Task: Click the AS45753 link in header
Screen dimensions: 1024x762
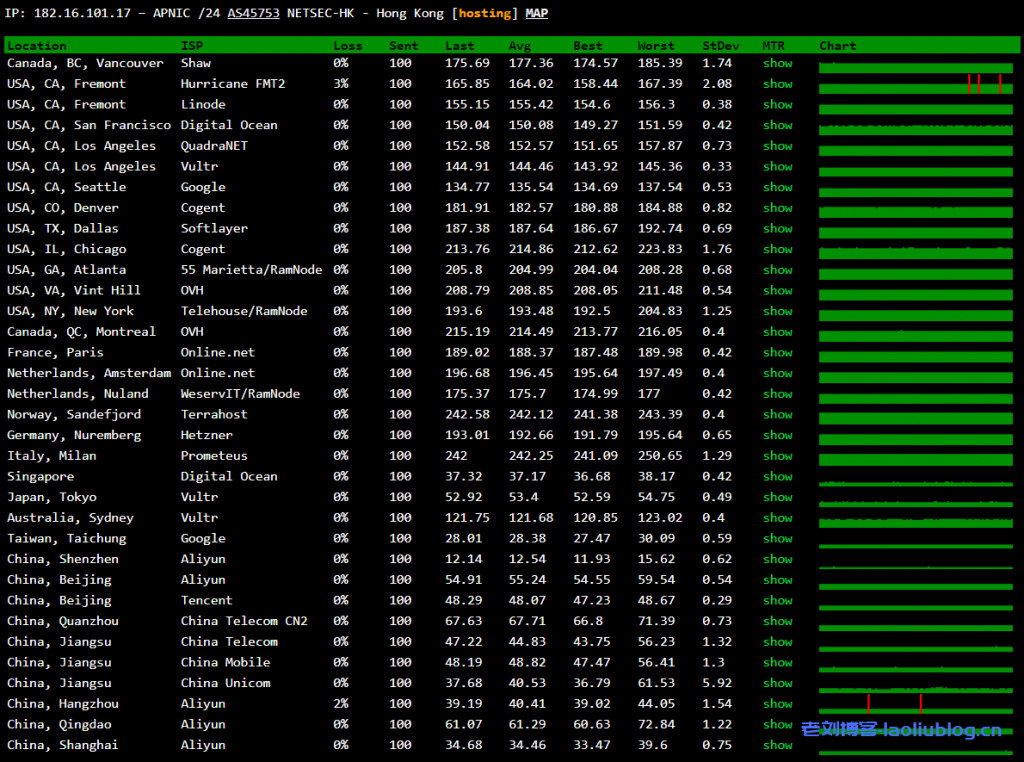Action: (253, 13)
